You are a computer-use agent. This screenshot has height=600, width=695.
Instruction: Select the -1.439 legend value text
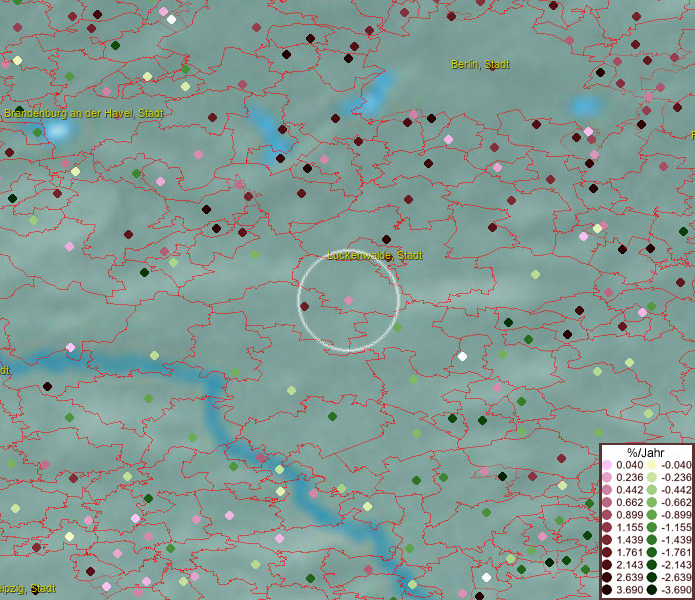[x=676, y=540]
